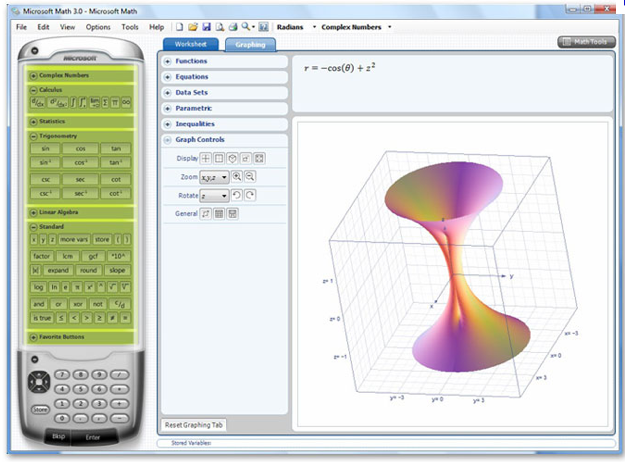This screenshot has height=462, width=625.
Task: Expand the Linear Algebra calculator group
Action: point(33,212)
